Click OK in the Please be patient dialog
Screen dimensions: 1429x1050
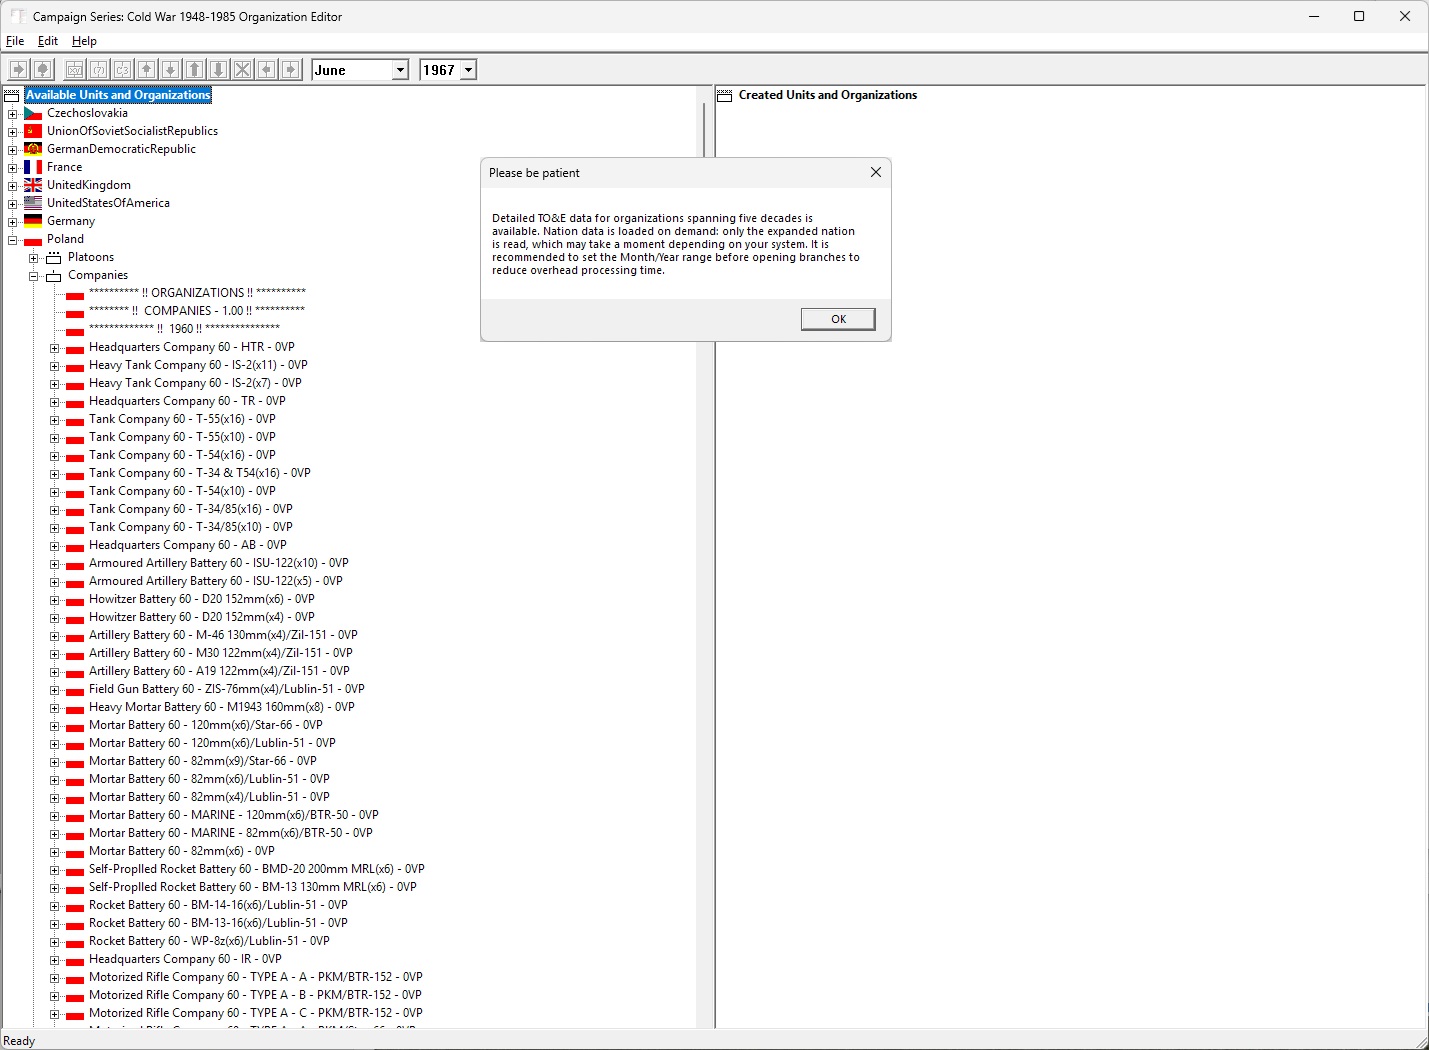838,319
